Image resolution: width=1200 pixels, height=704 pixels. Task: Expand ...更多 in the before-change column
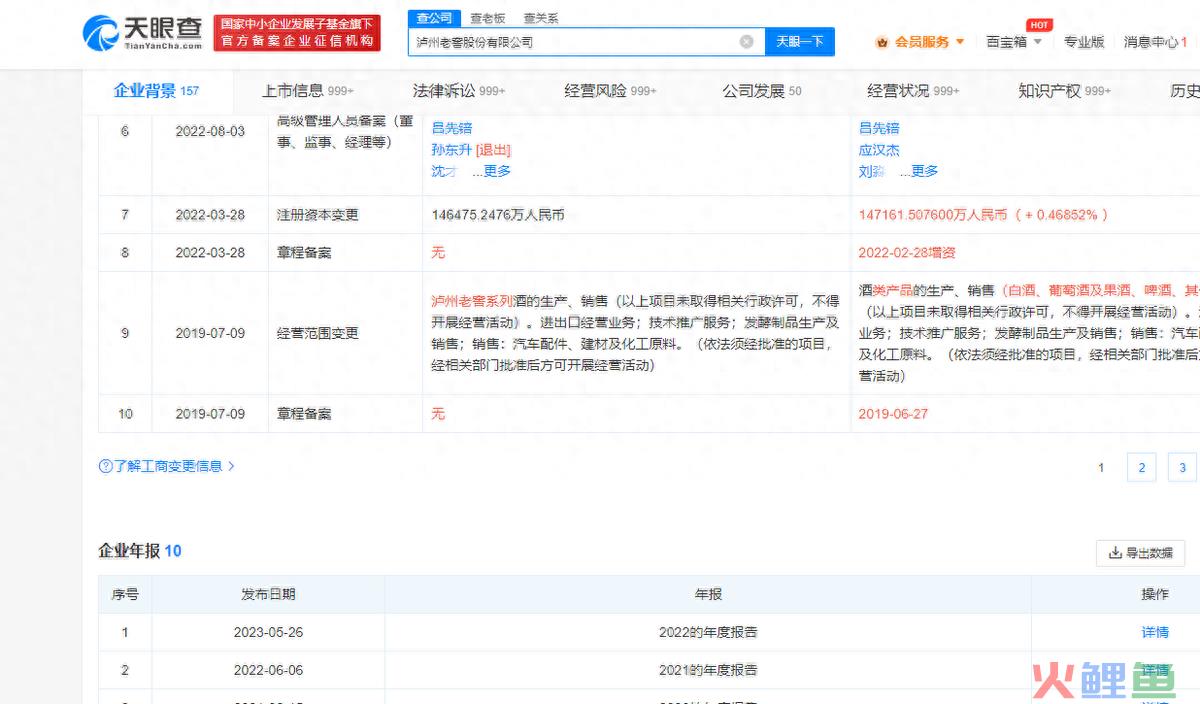491,171
